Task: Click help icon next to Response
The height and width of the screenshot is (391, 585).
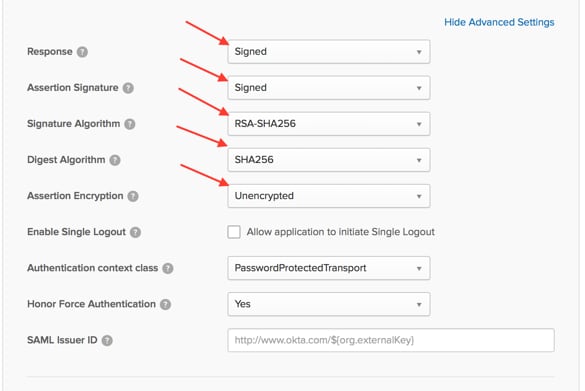Action: point(82,52)
